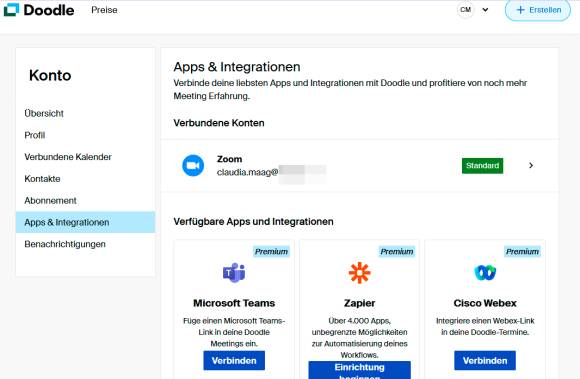Viewport: 580px width, 379px height.
Task: Open Zoom account details via chevron
Action: 531,165
